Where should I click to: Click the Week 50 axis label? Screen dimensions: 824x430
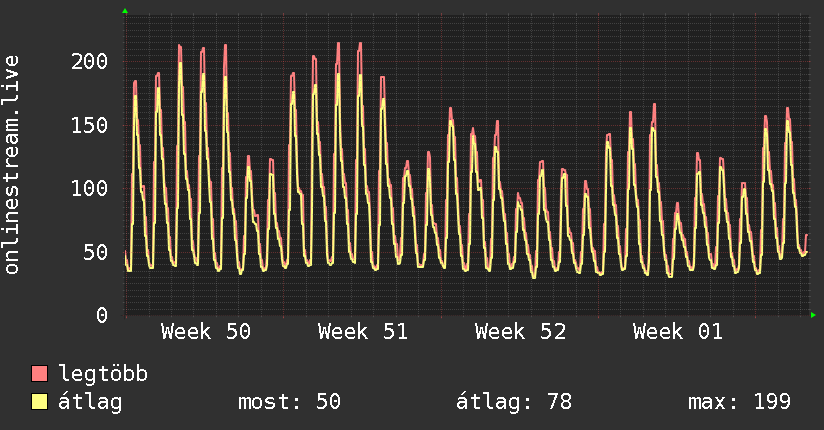pyautogui.click(x=206, y=332)
